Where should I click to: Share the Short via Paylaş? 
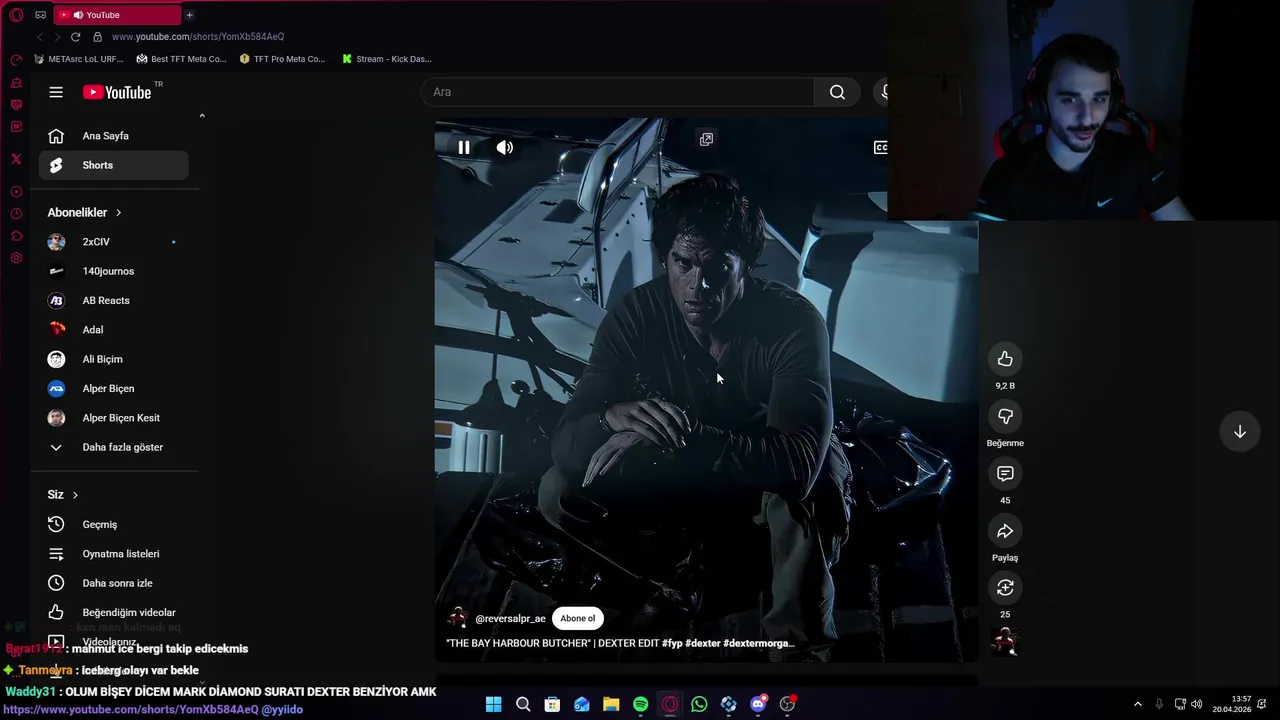[x=1005, y=531]
